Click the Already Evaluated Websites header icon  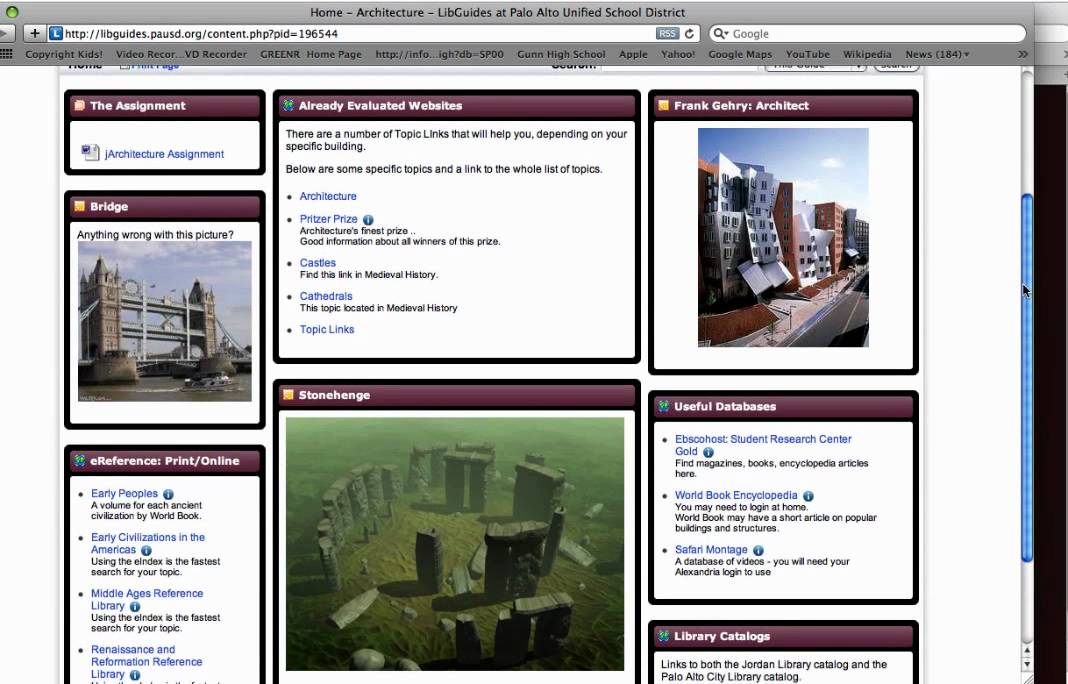pos(288,106)
